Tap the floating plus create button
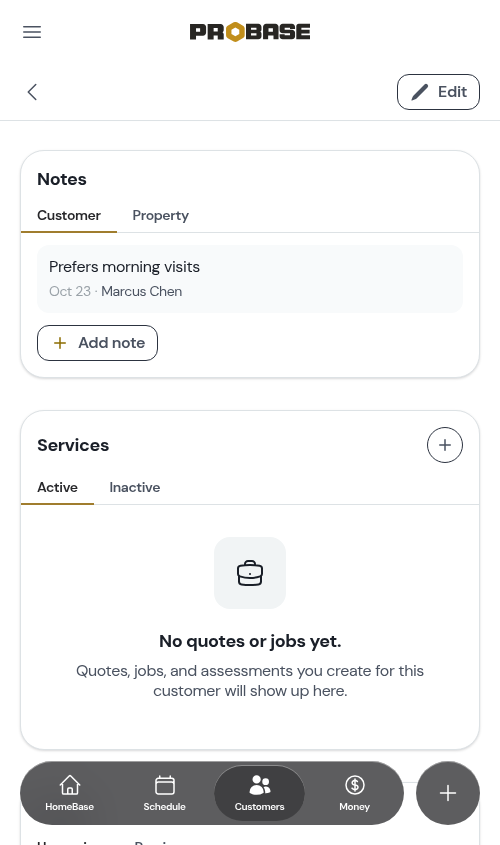Screen dimensions: 500x845 point(448,793)
